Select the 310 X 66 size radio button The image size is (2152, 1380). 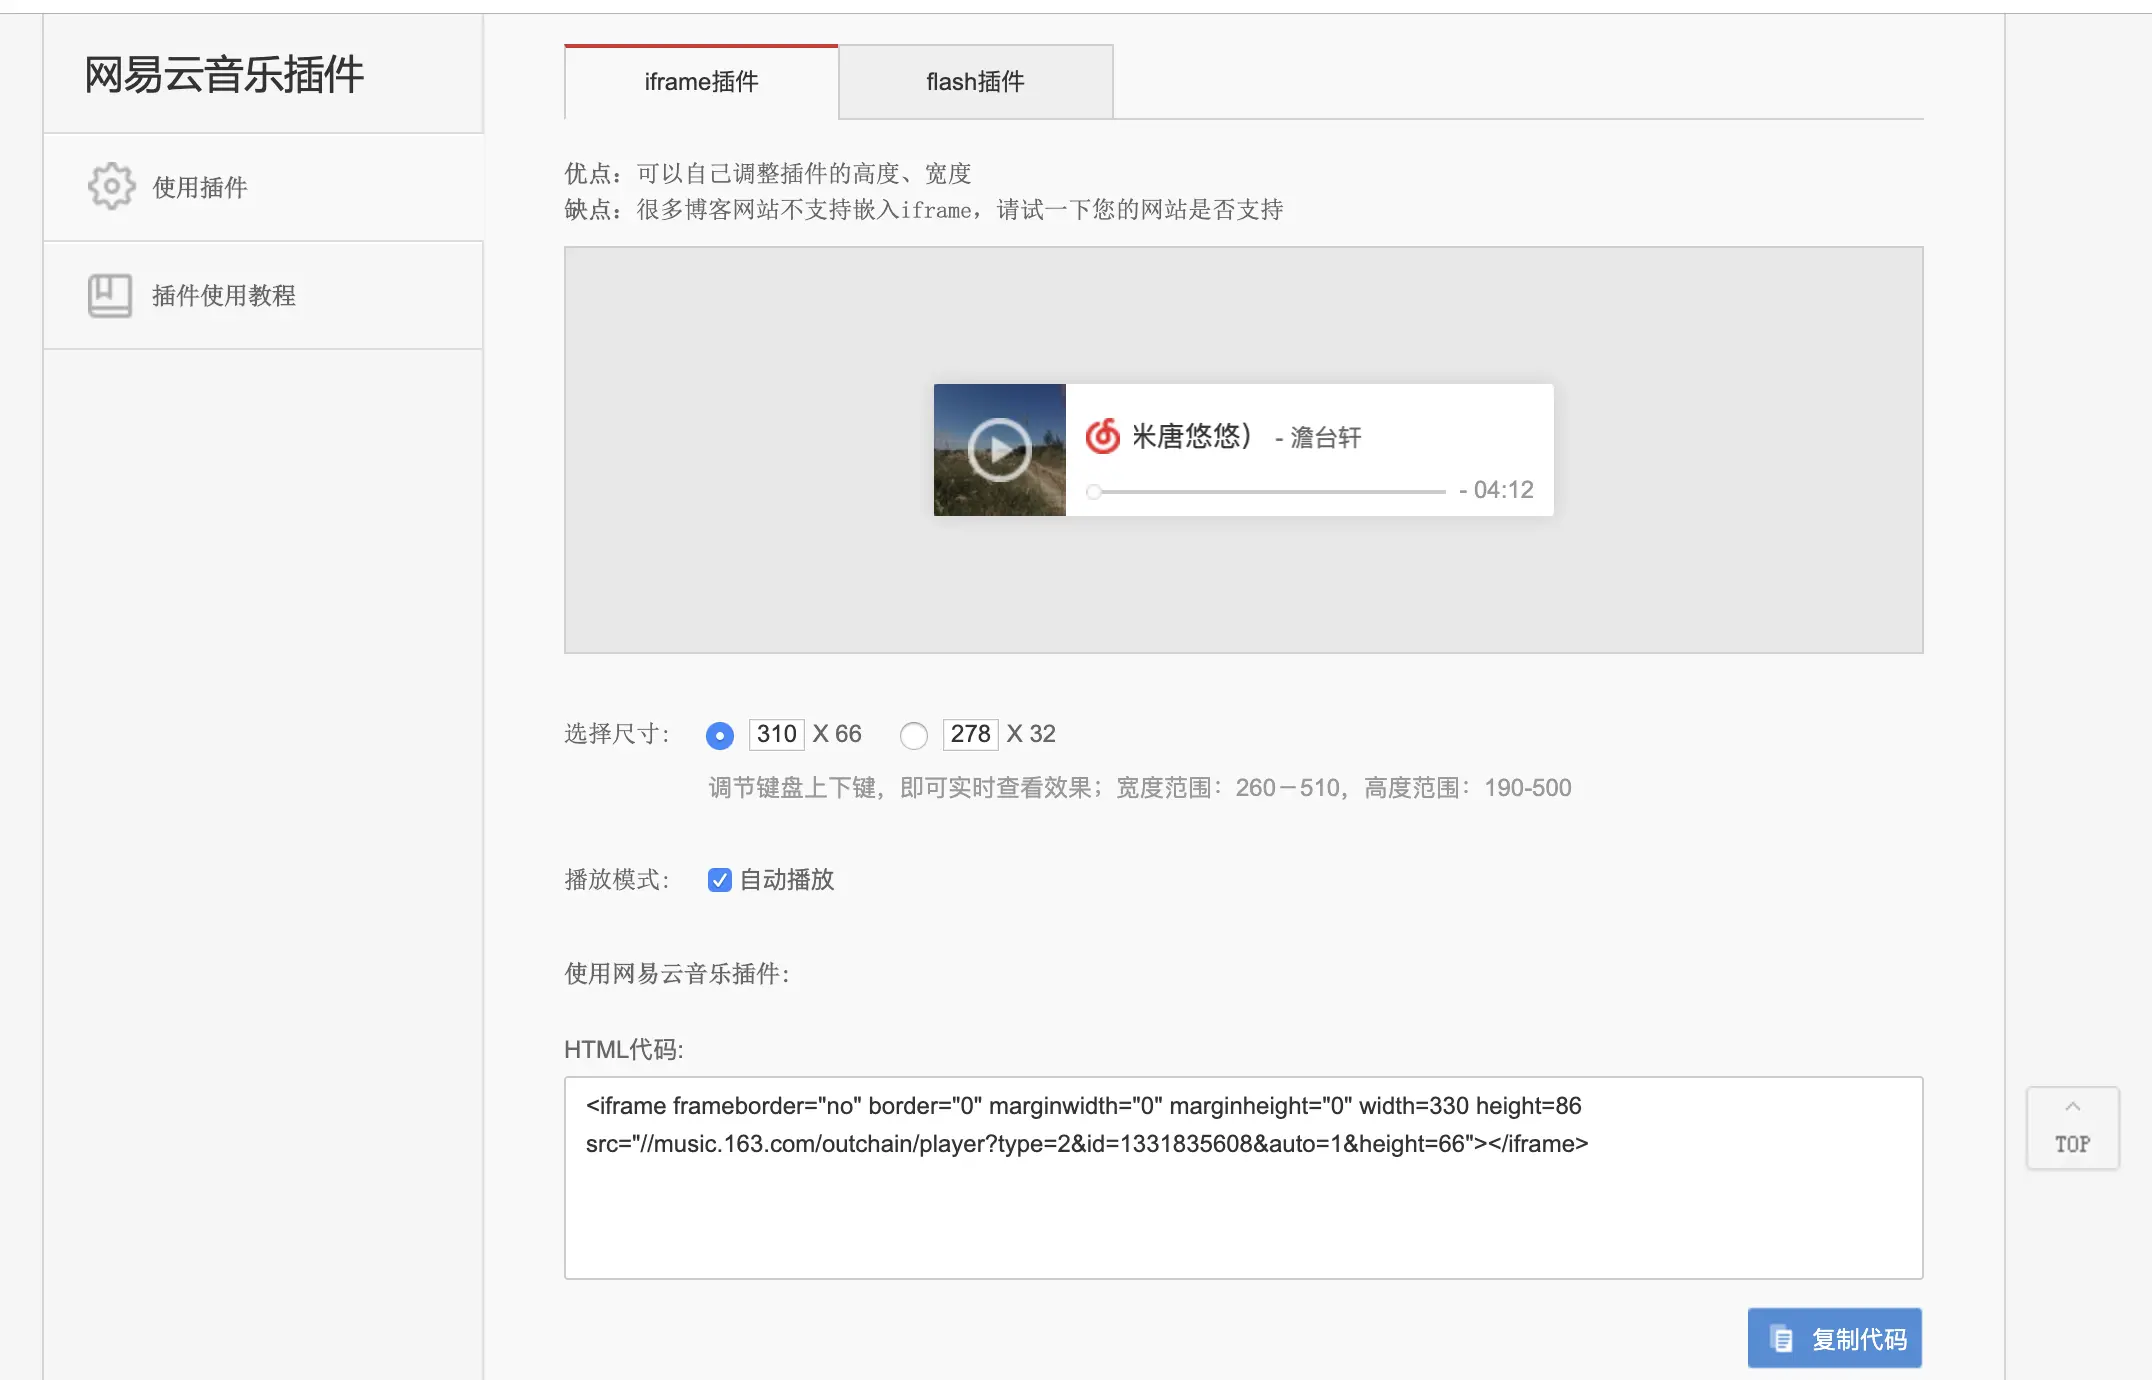click(719, 736)
